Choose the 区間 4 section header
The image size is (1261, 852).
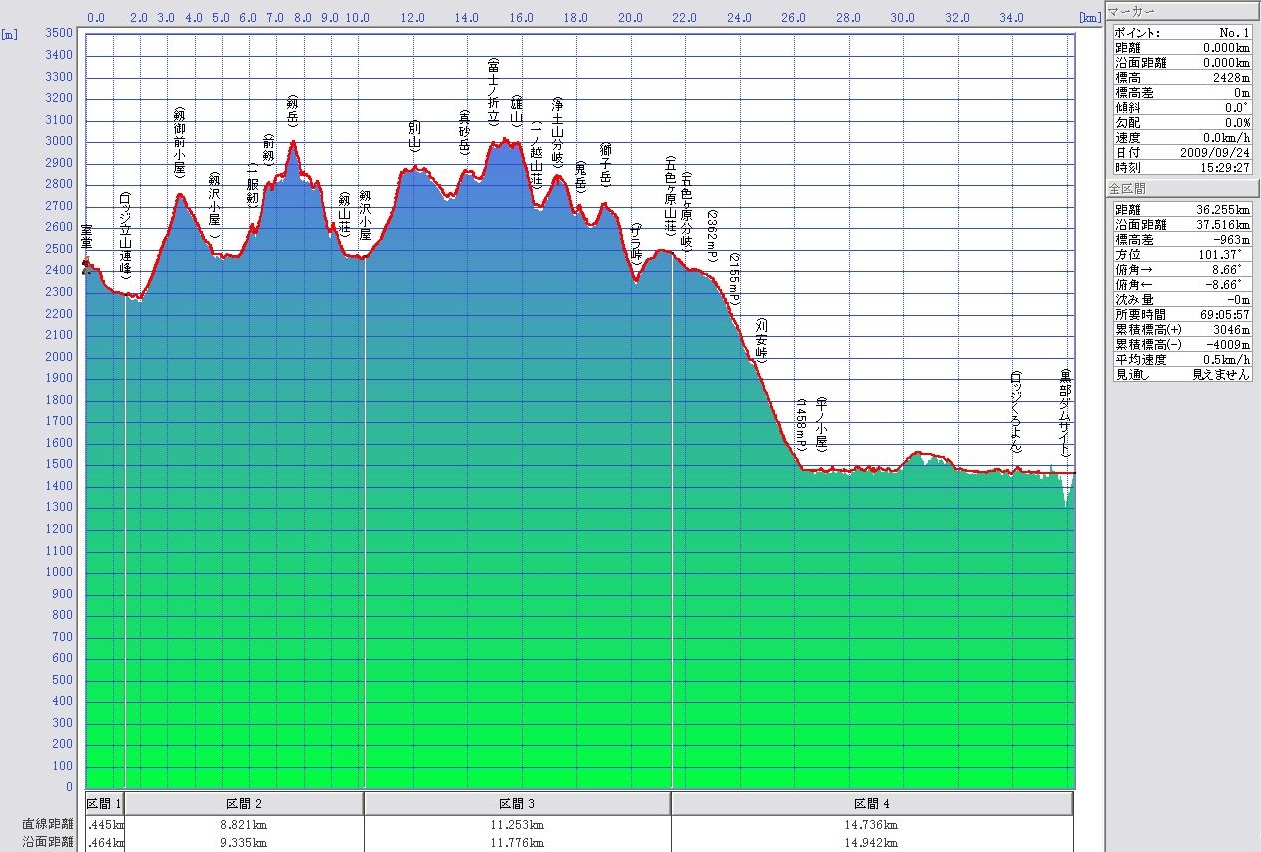[871, 803]
